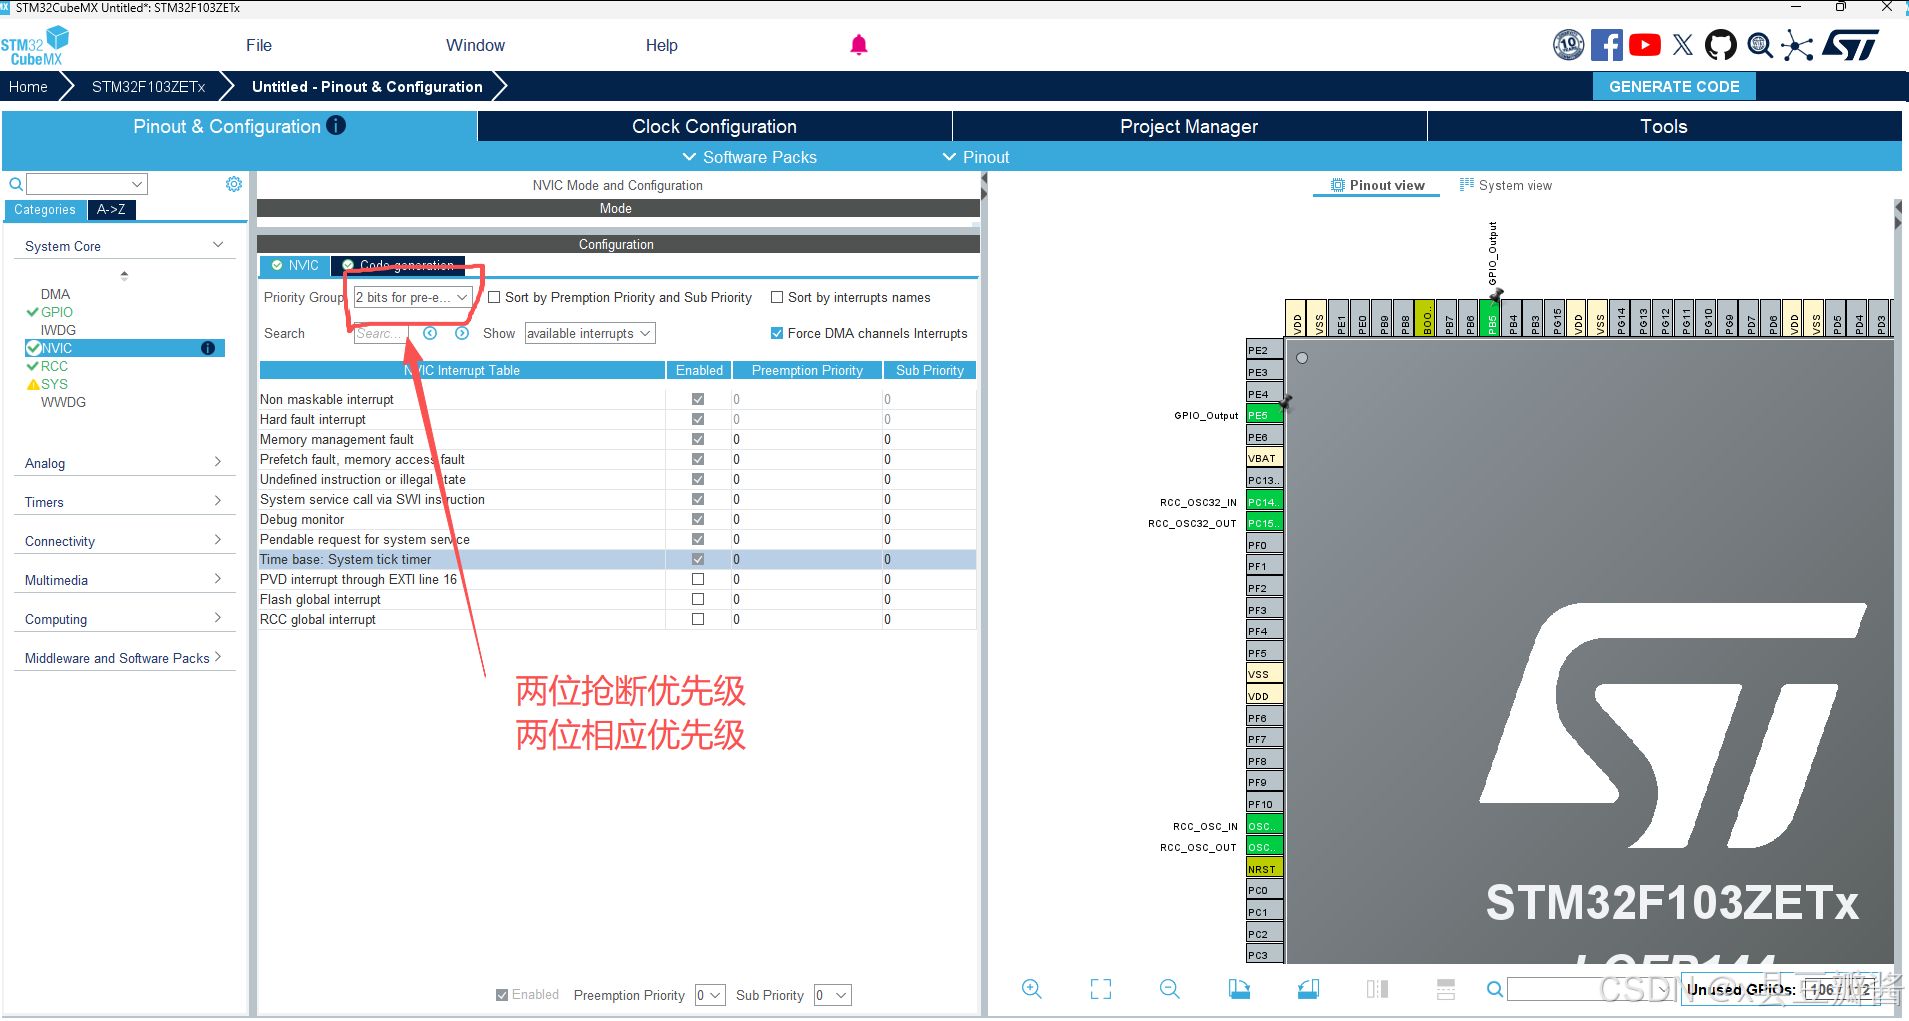Go to Home breadcrumb

(x=28, y=87)
